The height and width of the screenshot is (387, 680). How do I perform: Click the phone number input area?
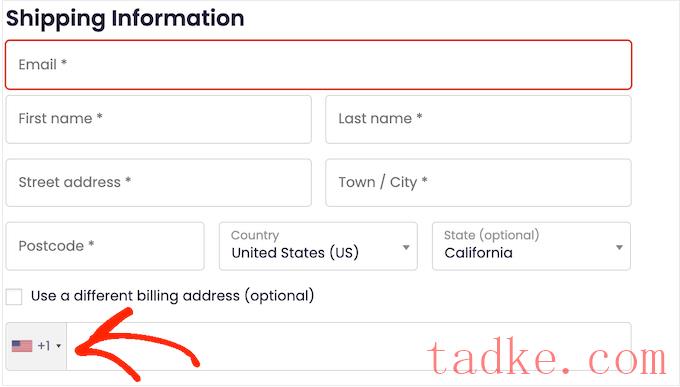349,346
